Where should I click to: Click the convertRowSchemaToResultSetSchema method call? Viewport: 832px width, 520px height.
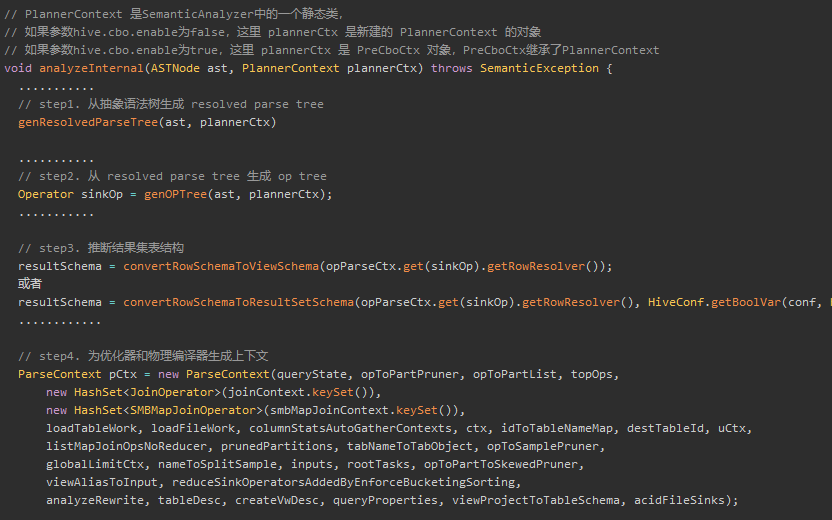(x=238, y=302)
